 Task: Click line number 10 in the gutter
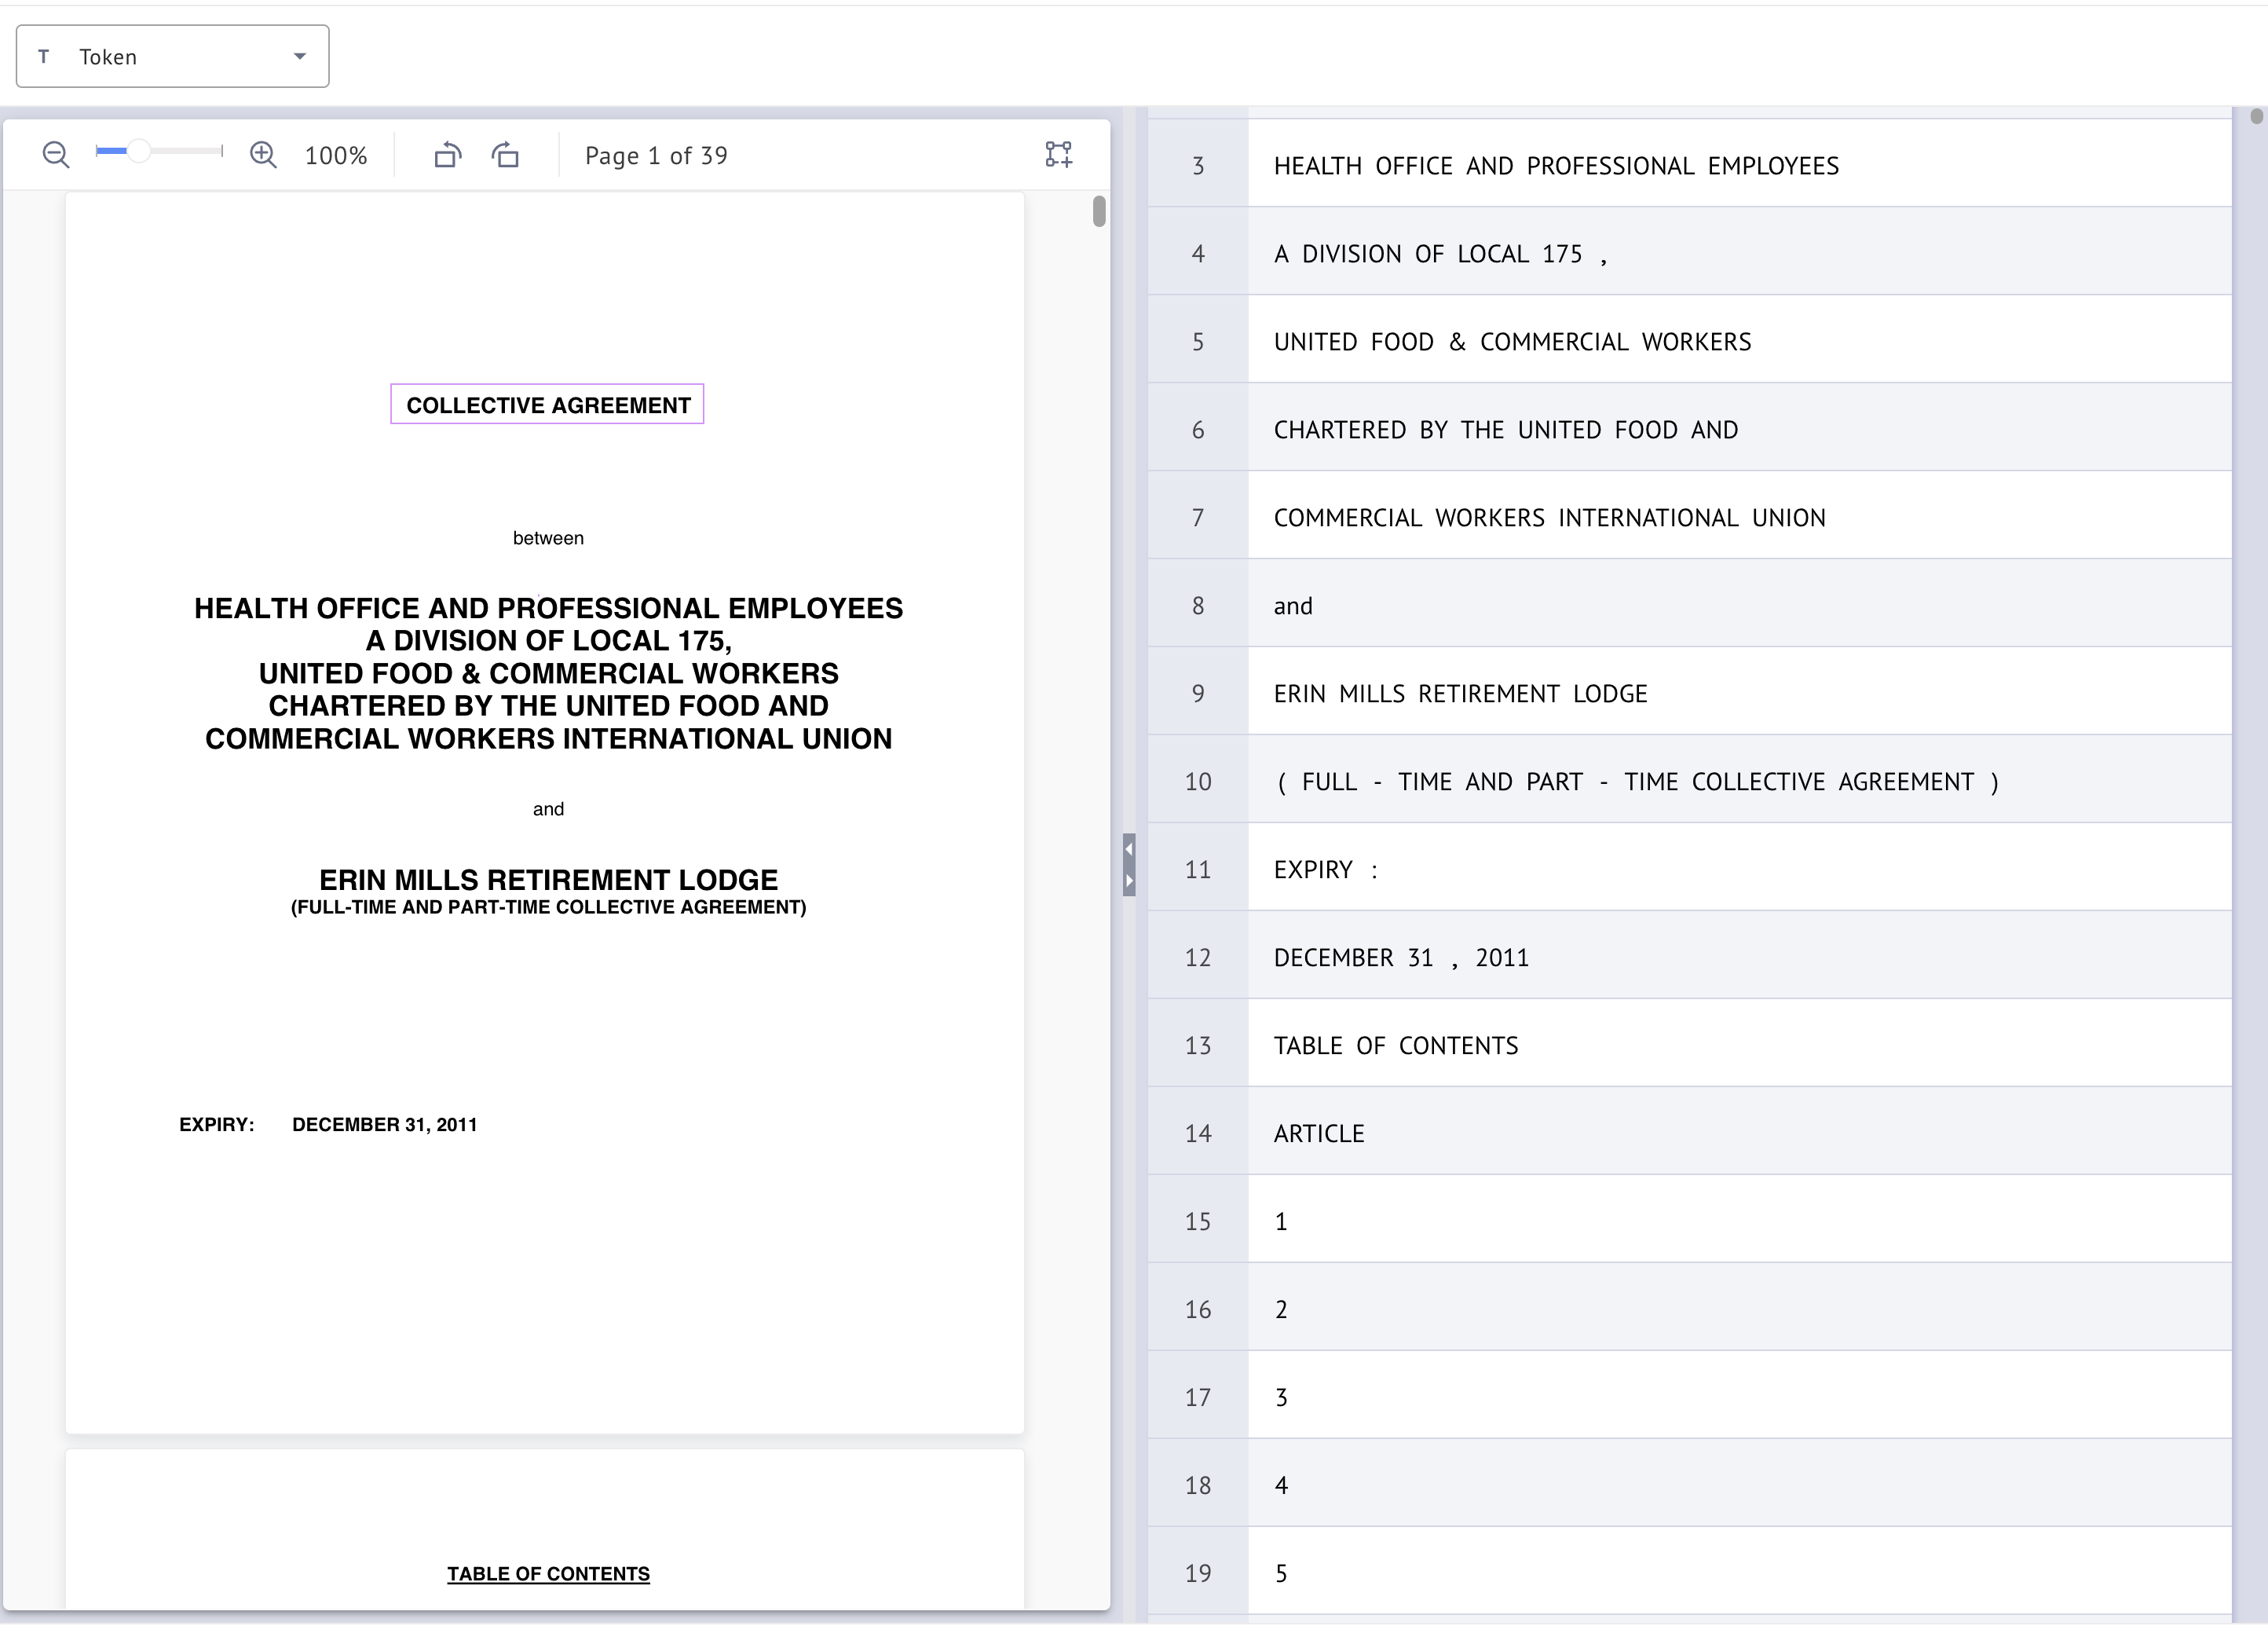click(1198, 781)
